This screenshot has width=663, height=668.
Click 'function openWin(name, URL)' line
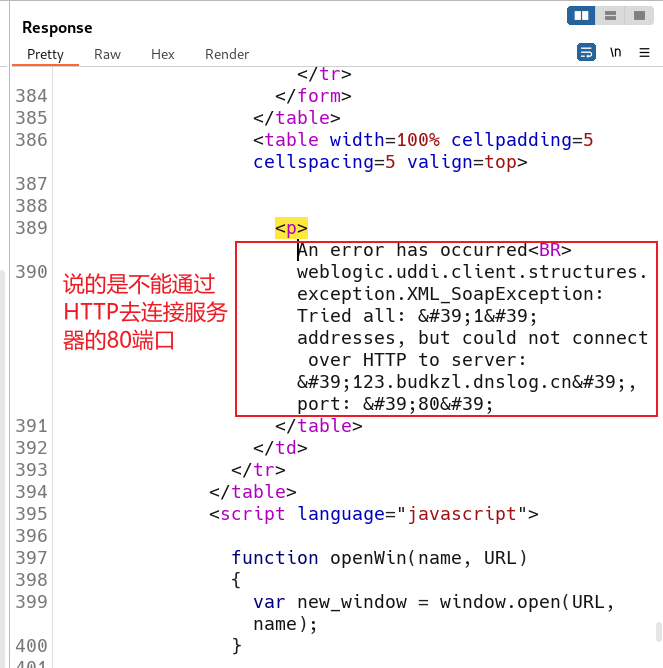[379, 558]
